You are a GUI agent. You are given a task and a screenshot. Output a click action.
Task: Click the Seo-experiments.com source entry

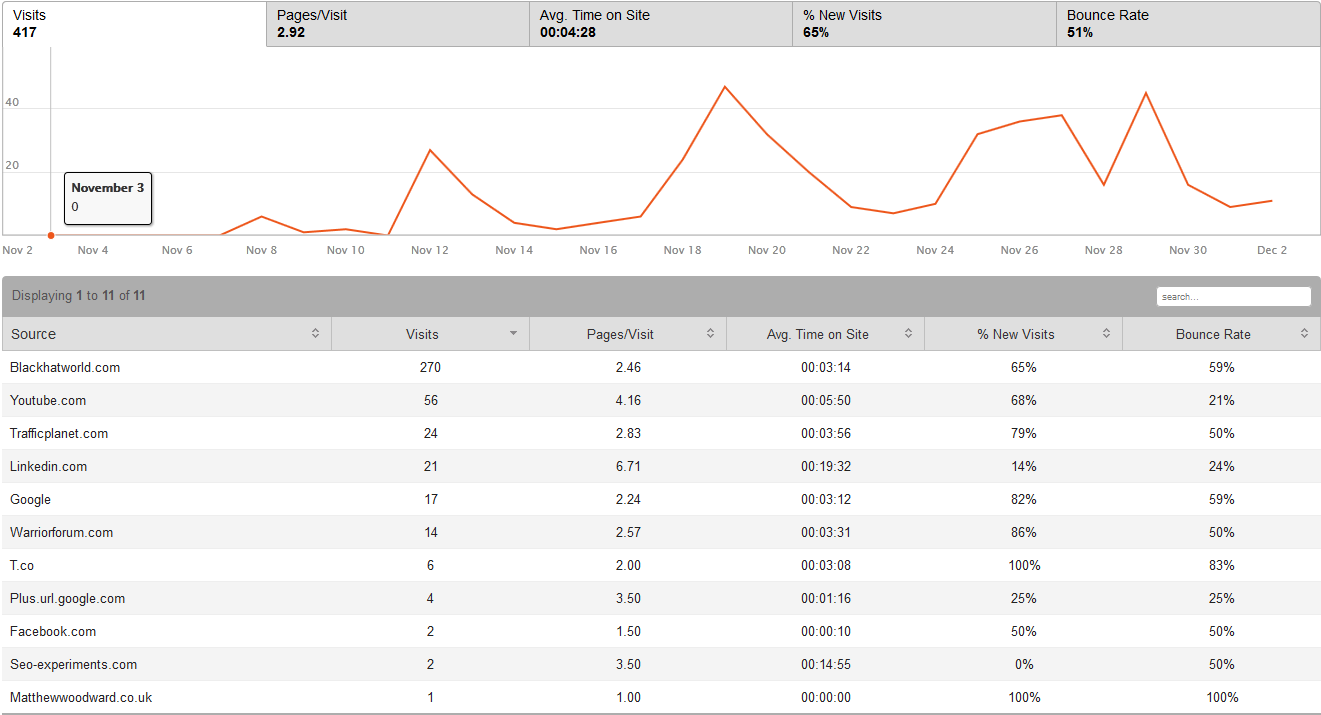click(74, 664)
